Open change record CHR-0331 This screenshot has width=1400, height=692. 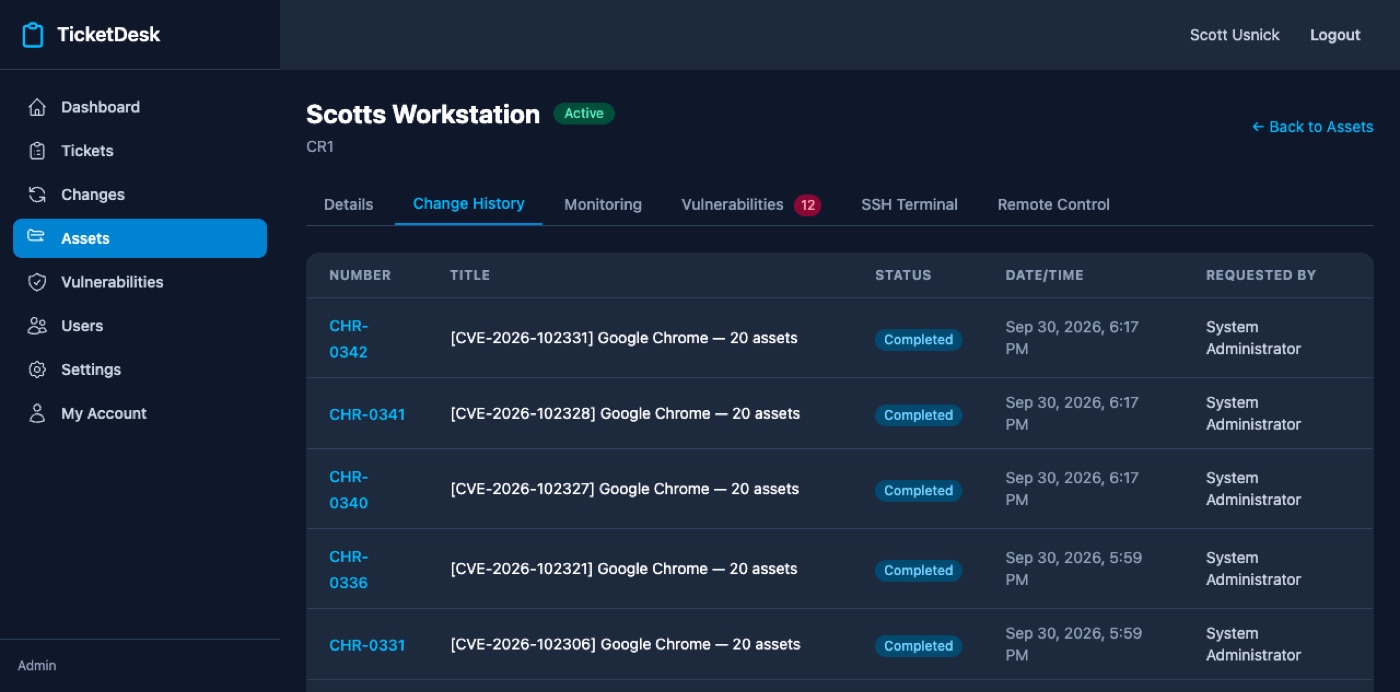[x=367, y=645]
